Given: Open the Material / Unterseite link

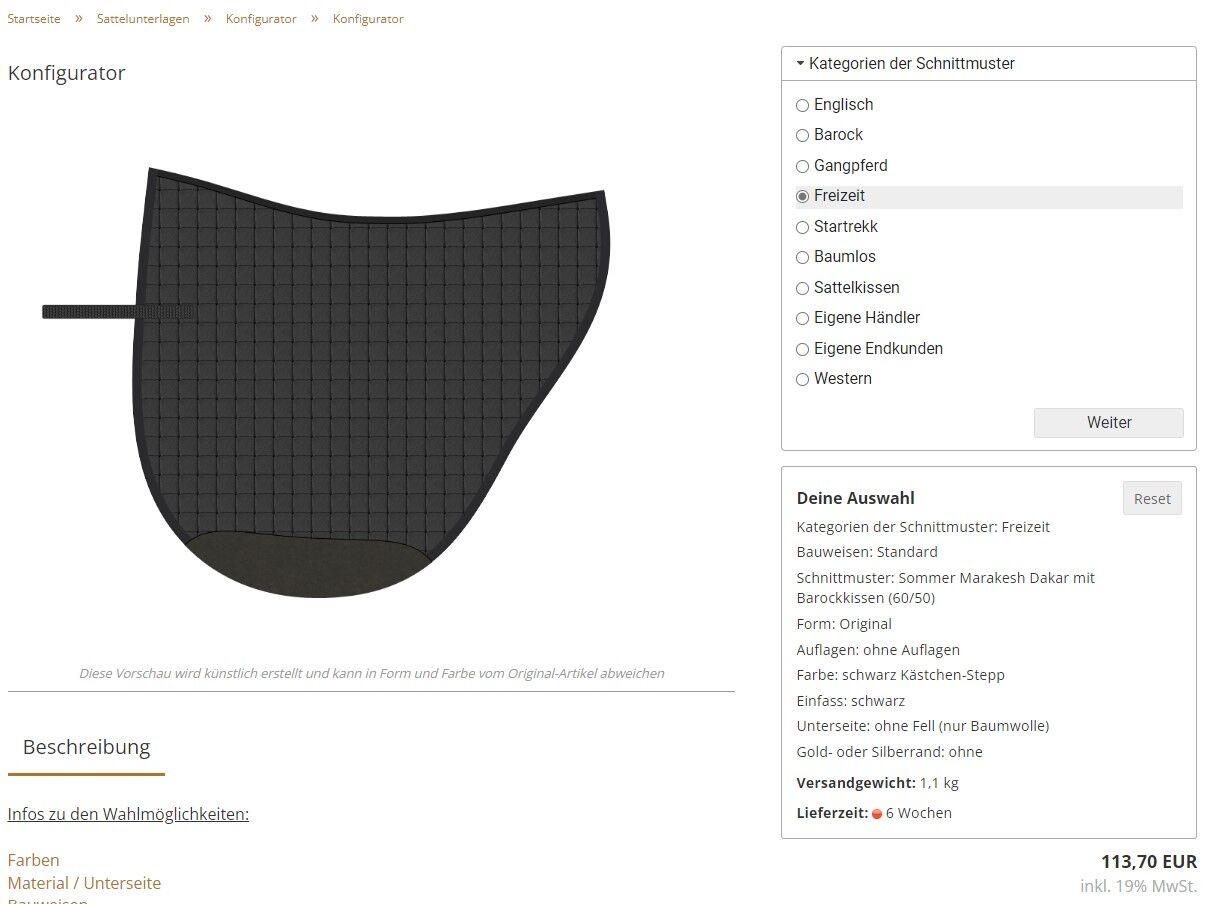Looking at the screenshot, I should tap(84, 883).
